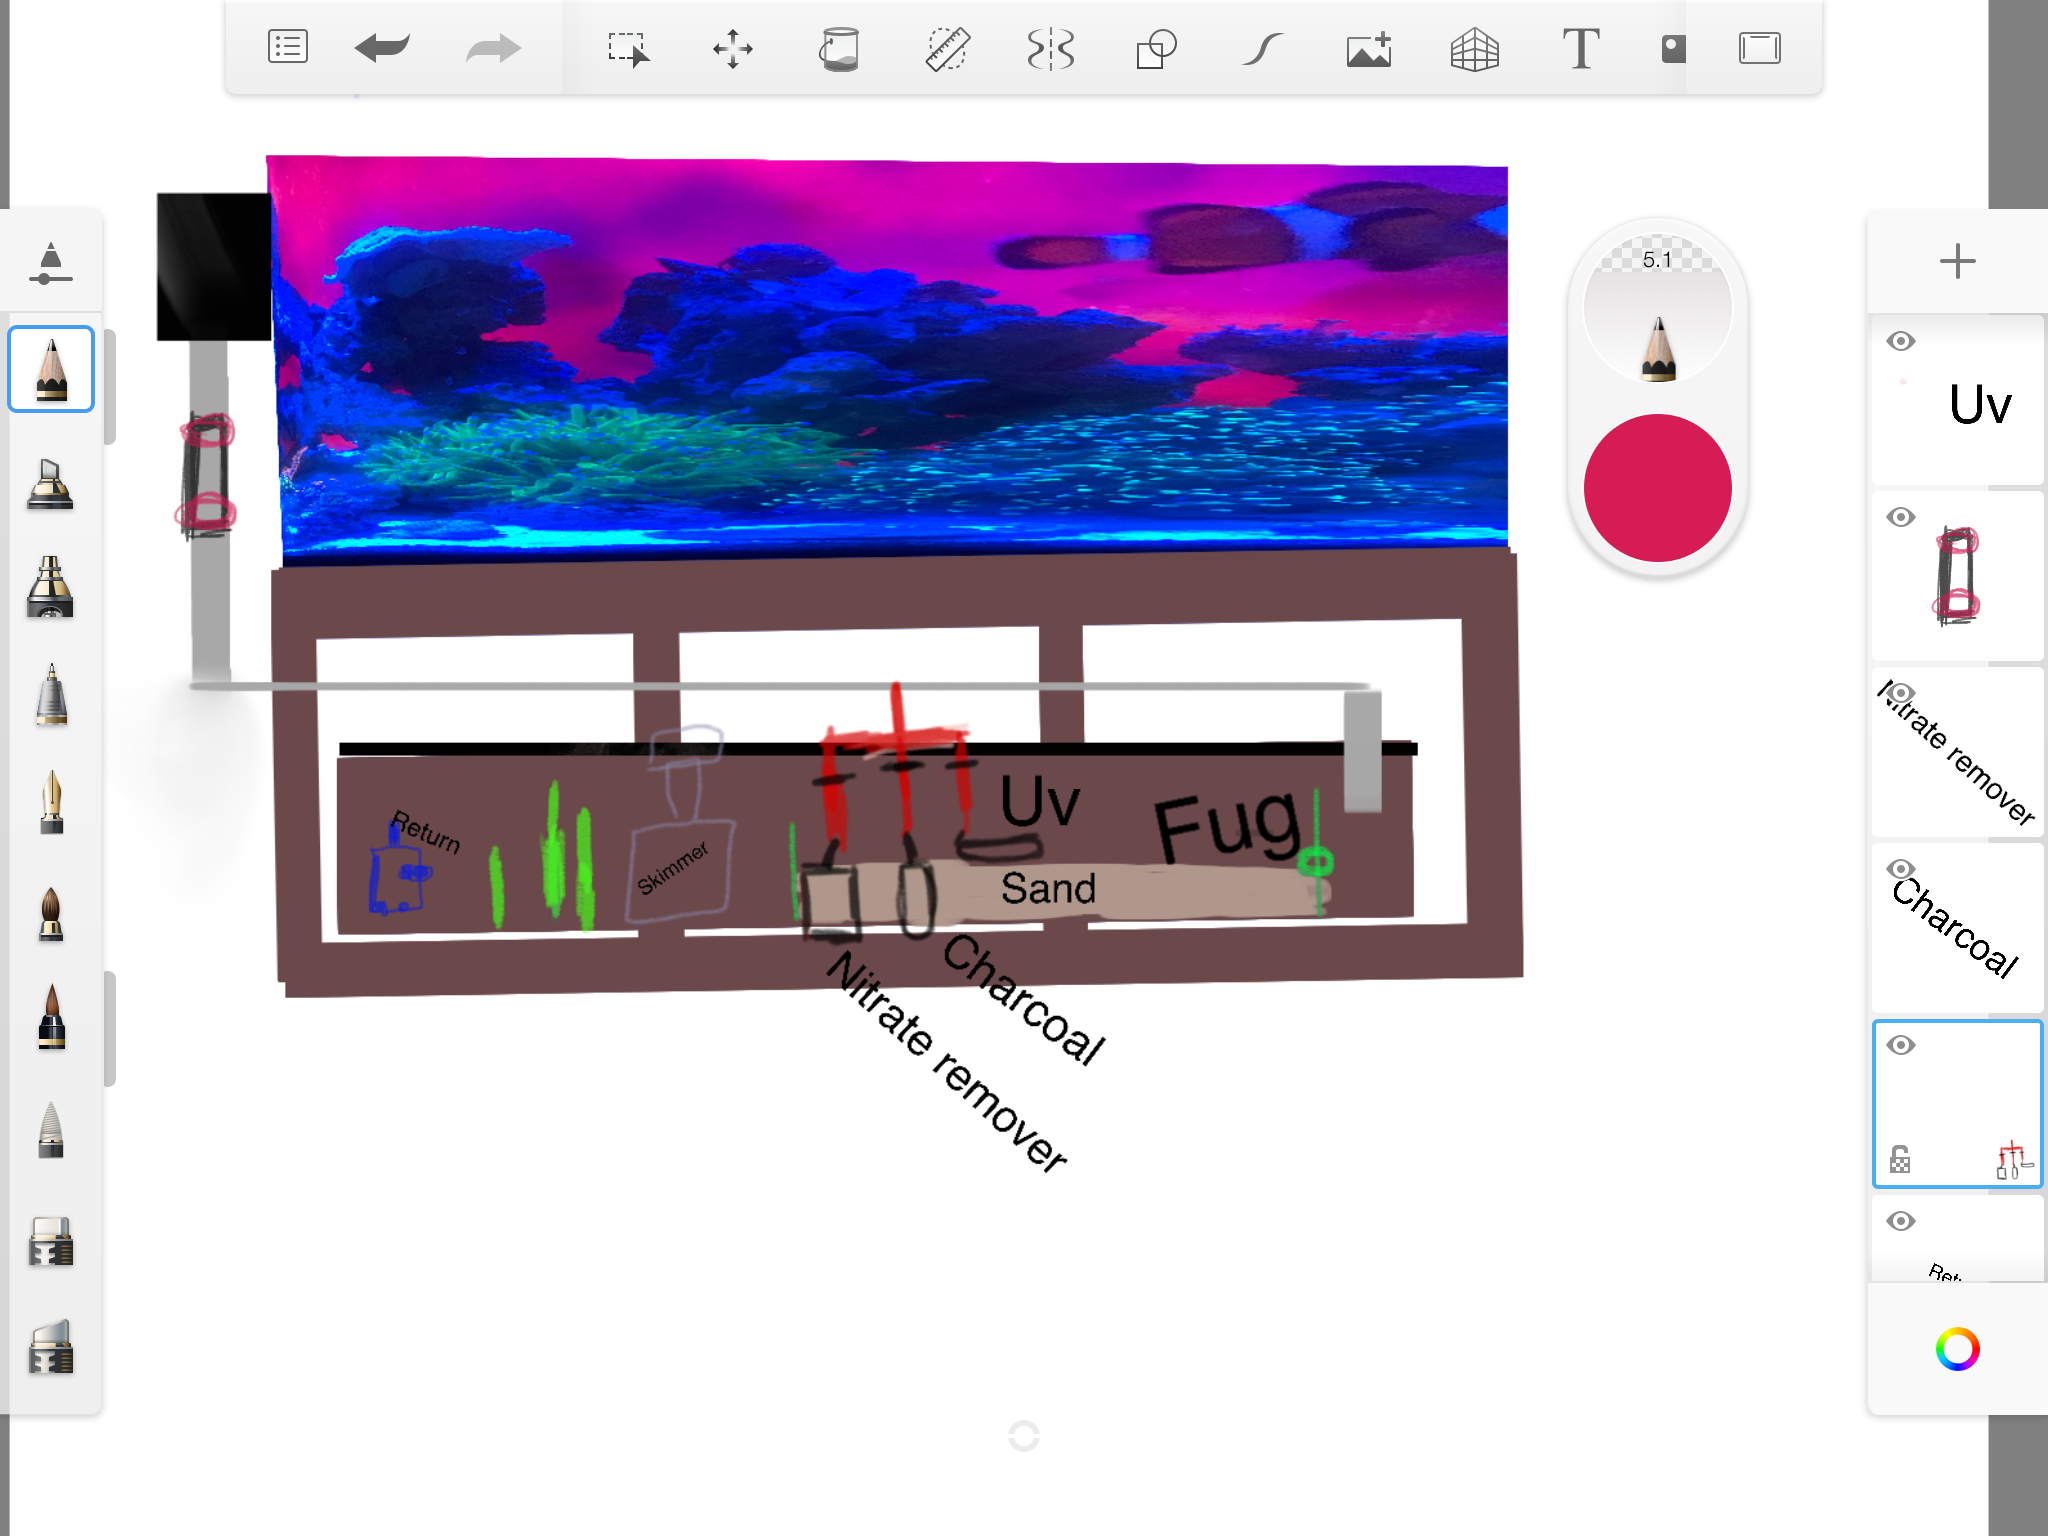Hide the Return layer at bottom
The image size is (2048, 1536).
1901,1221
